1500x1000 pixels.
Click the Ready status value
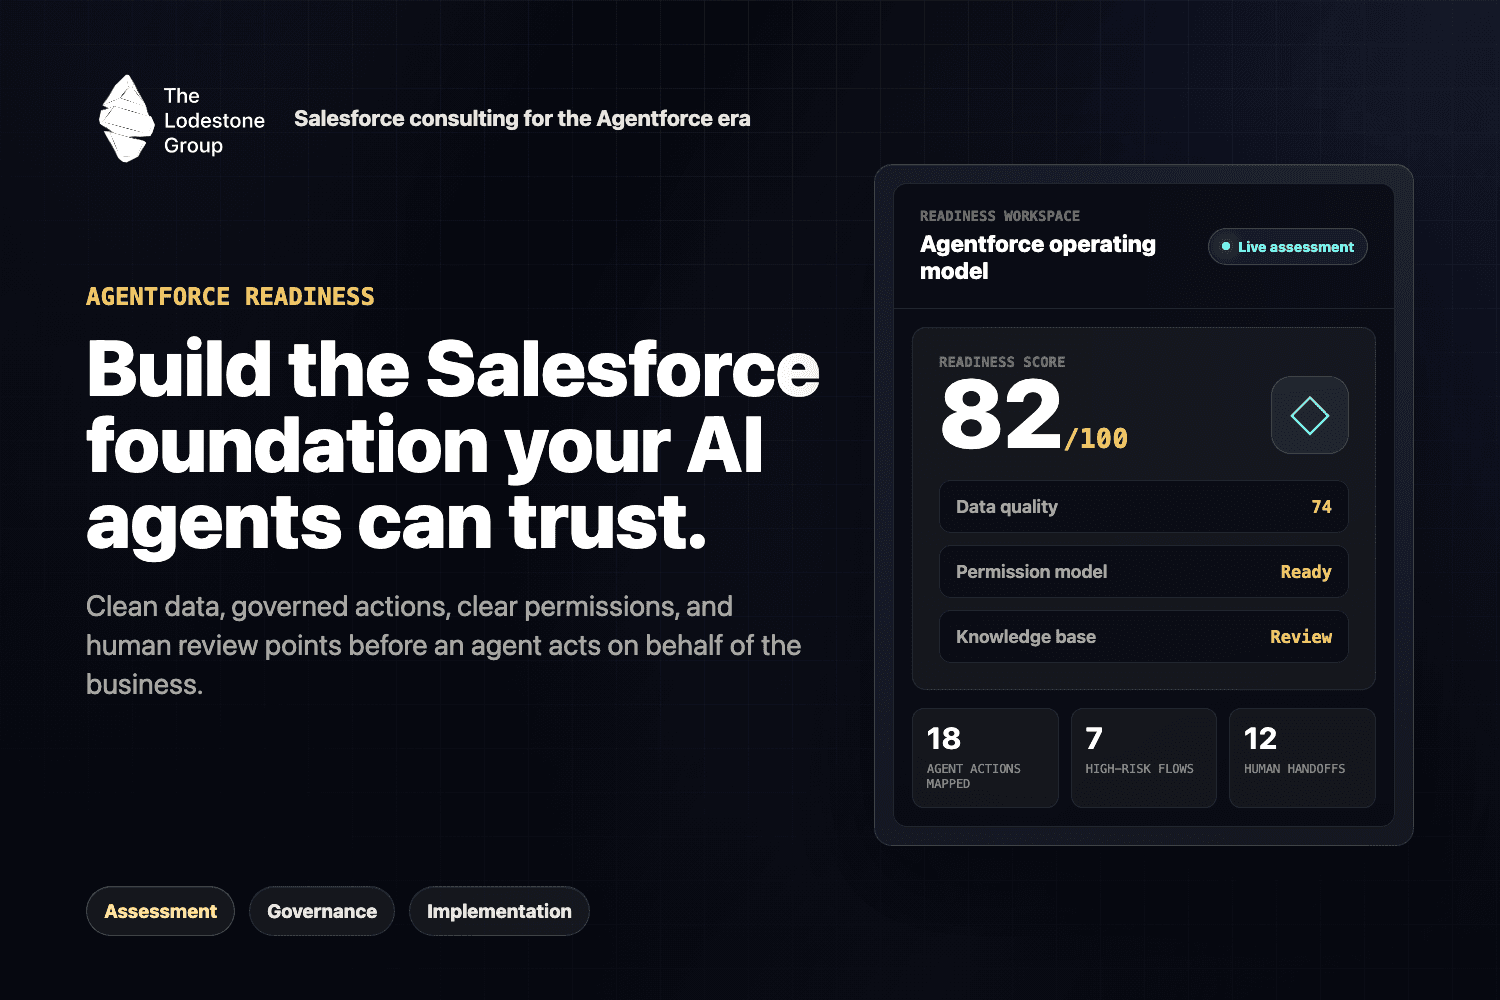pos(1306,572)
